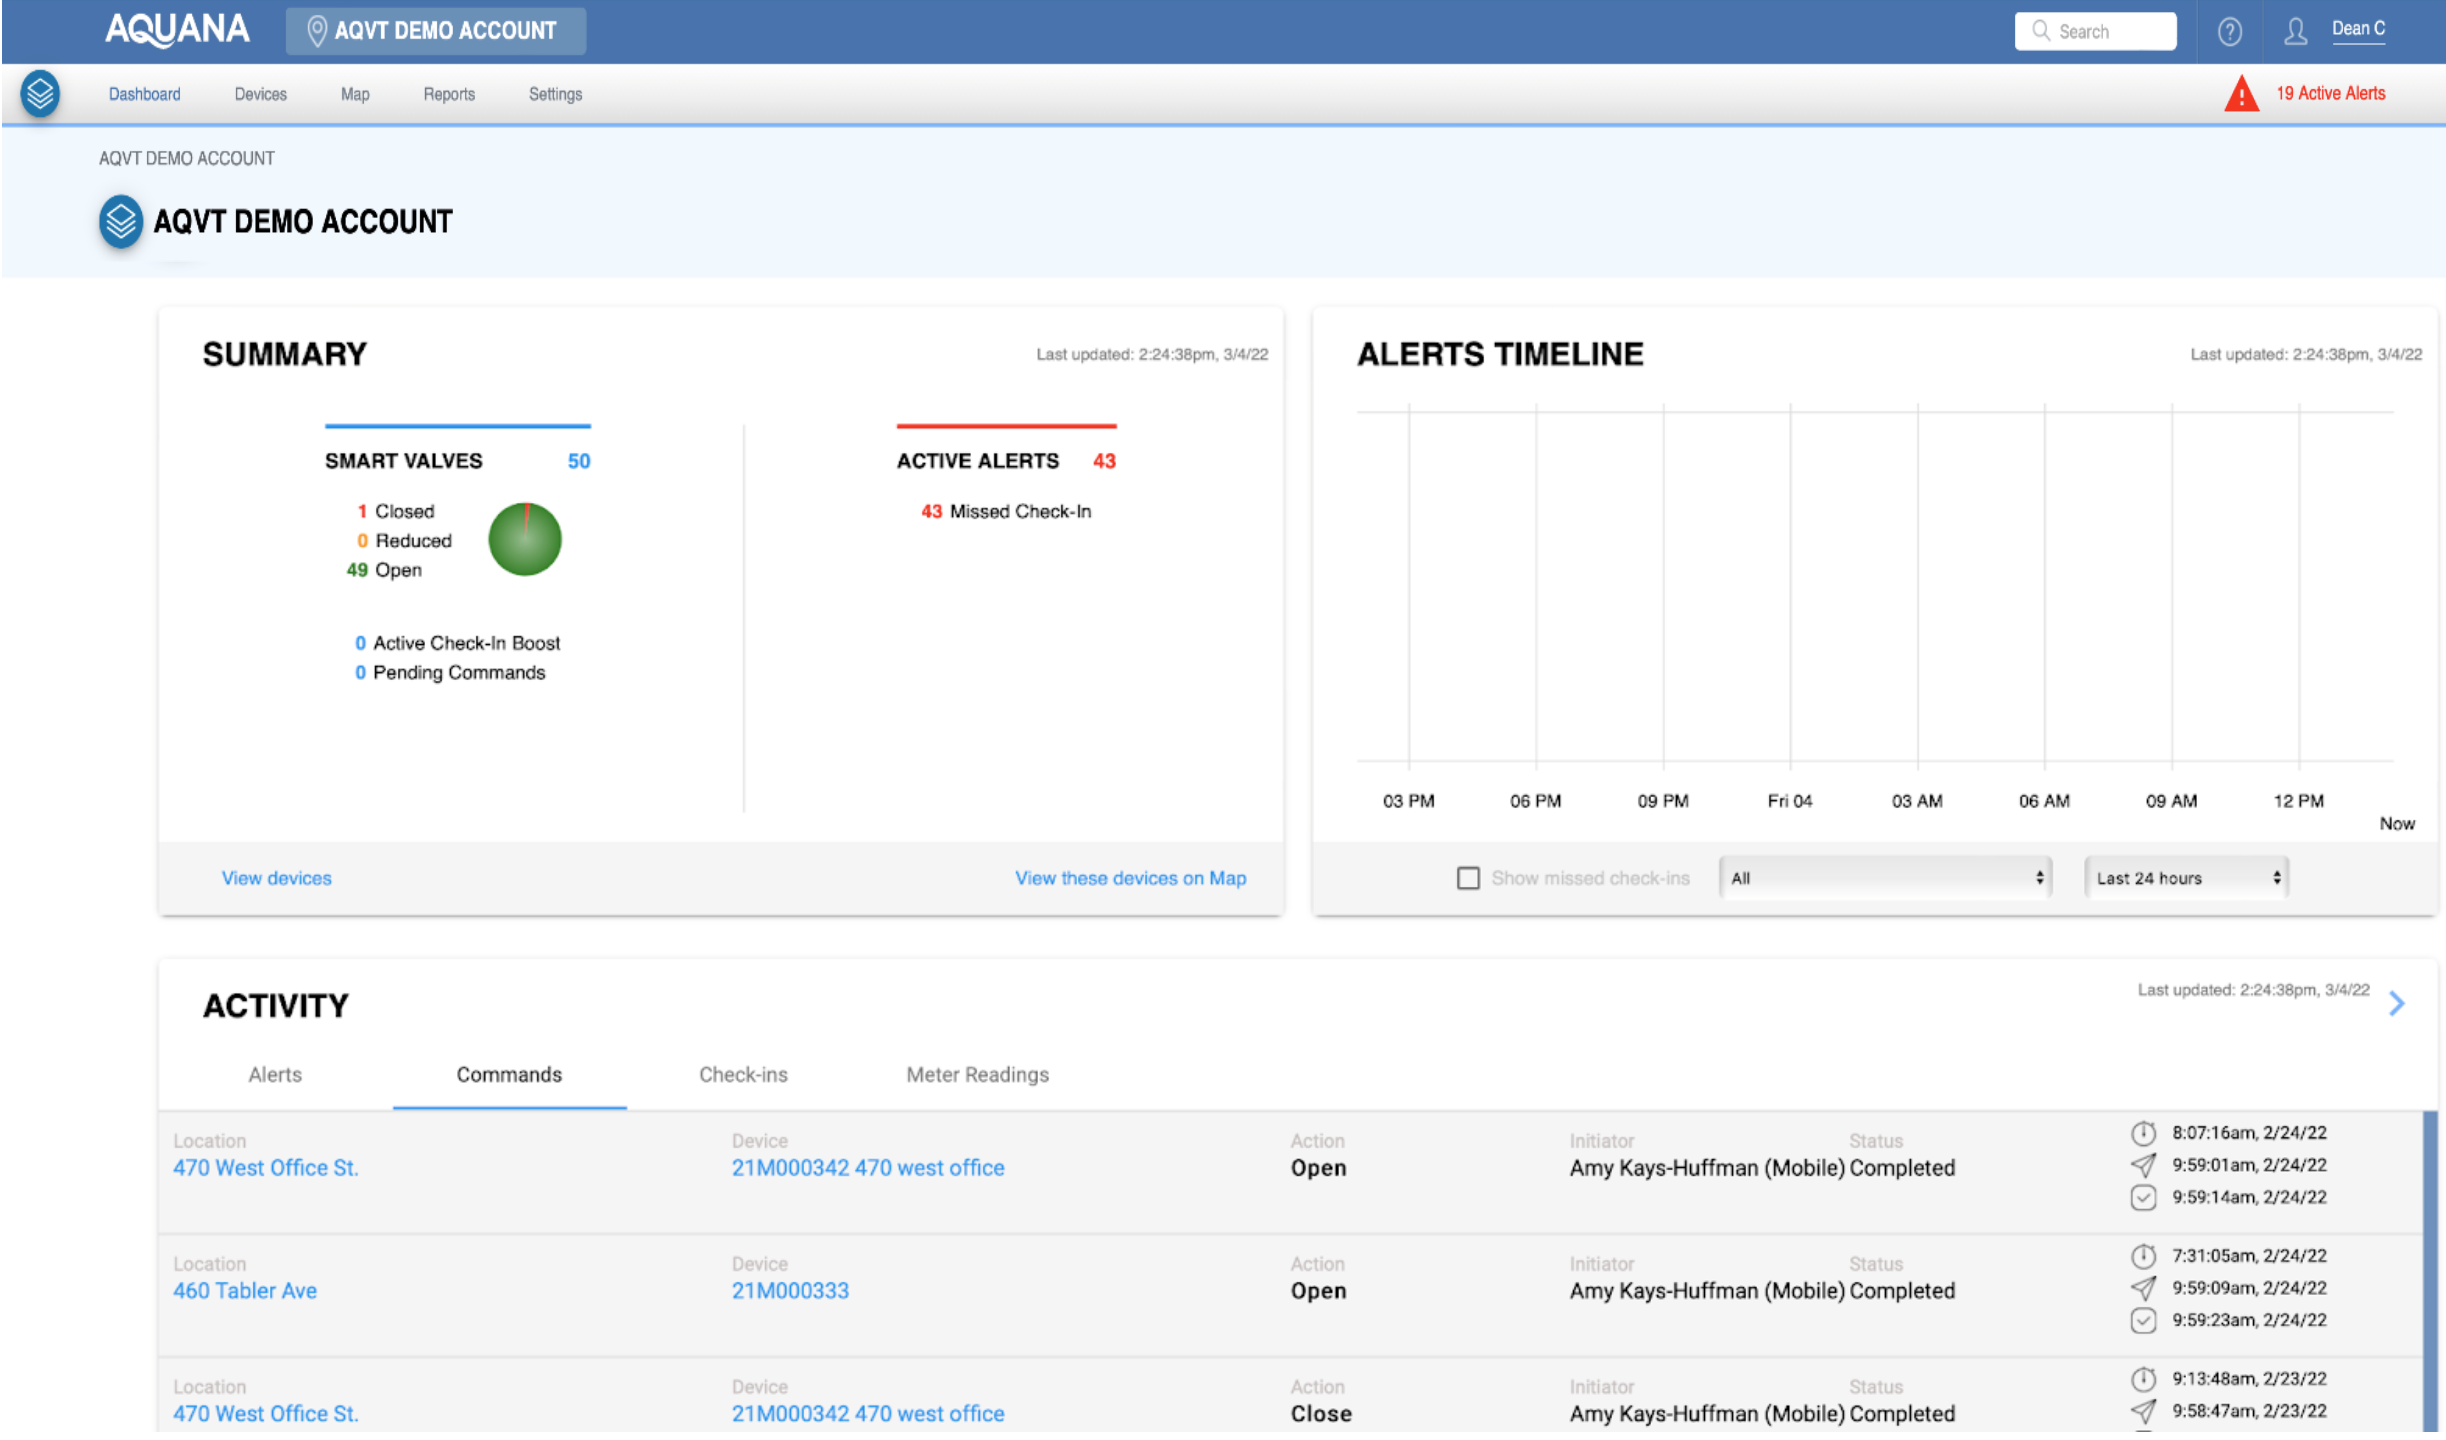Click the layers icon beside Dashboard
The image size is (2446, 1440).
(40, 94)
